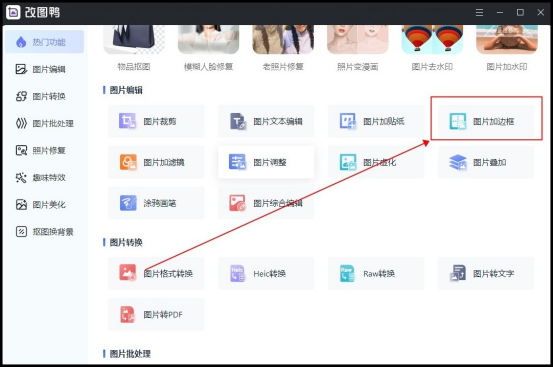Click the 图片加滤镜 label text
This screenshot has width=553, height=367.
[164, 163]
